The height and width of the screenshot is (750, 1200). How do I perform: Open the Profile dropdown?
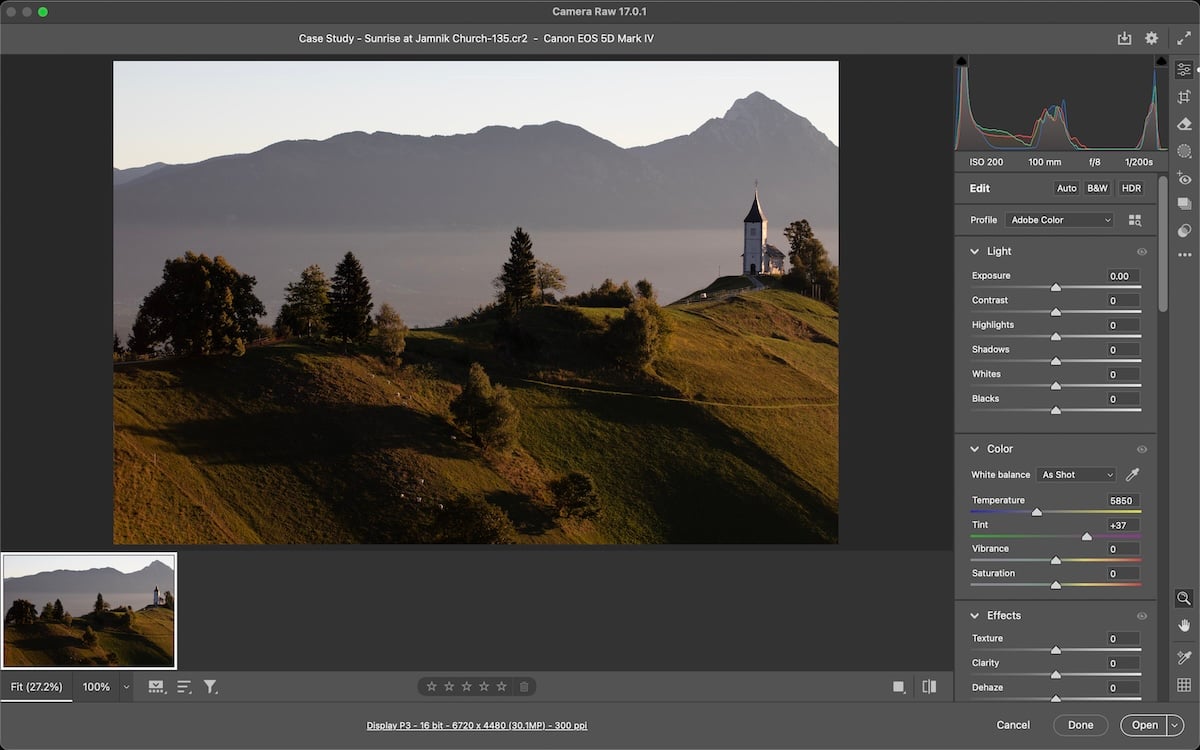click(x=1059, y=219)
